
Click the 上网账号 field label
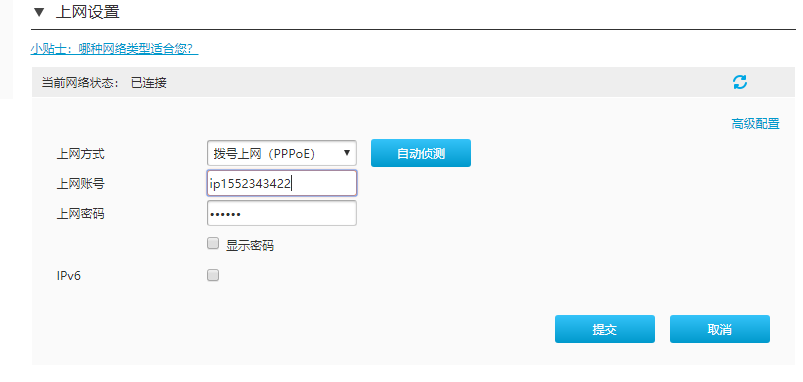80,183
